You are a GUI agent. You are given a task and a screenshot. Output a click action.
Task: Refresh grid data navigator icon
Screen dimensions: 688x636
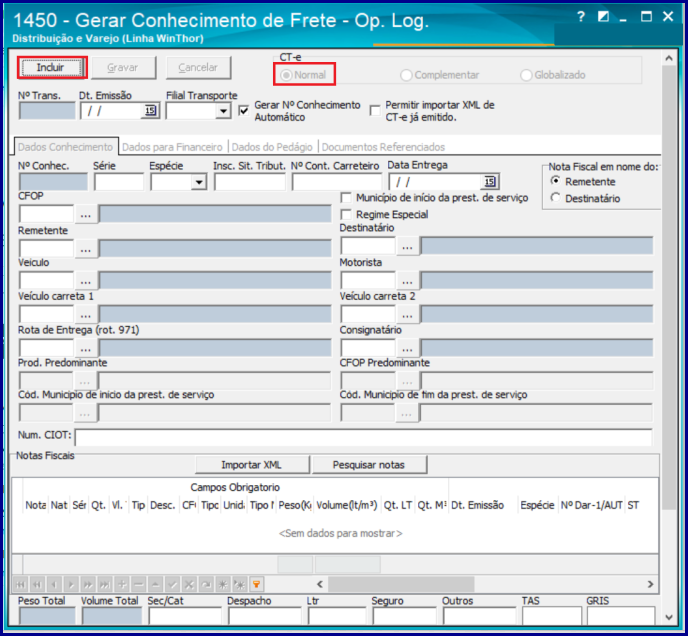coord(206,585)
